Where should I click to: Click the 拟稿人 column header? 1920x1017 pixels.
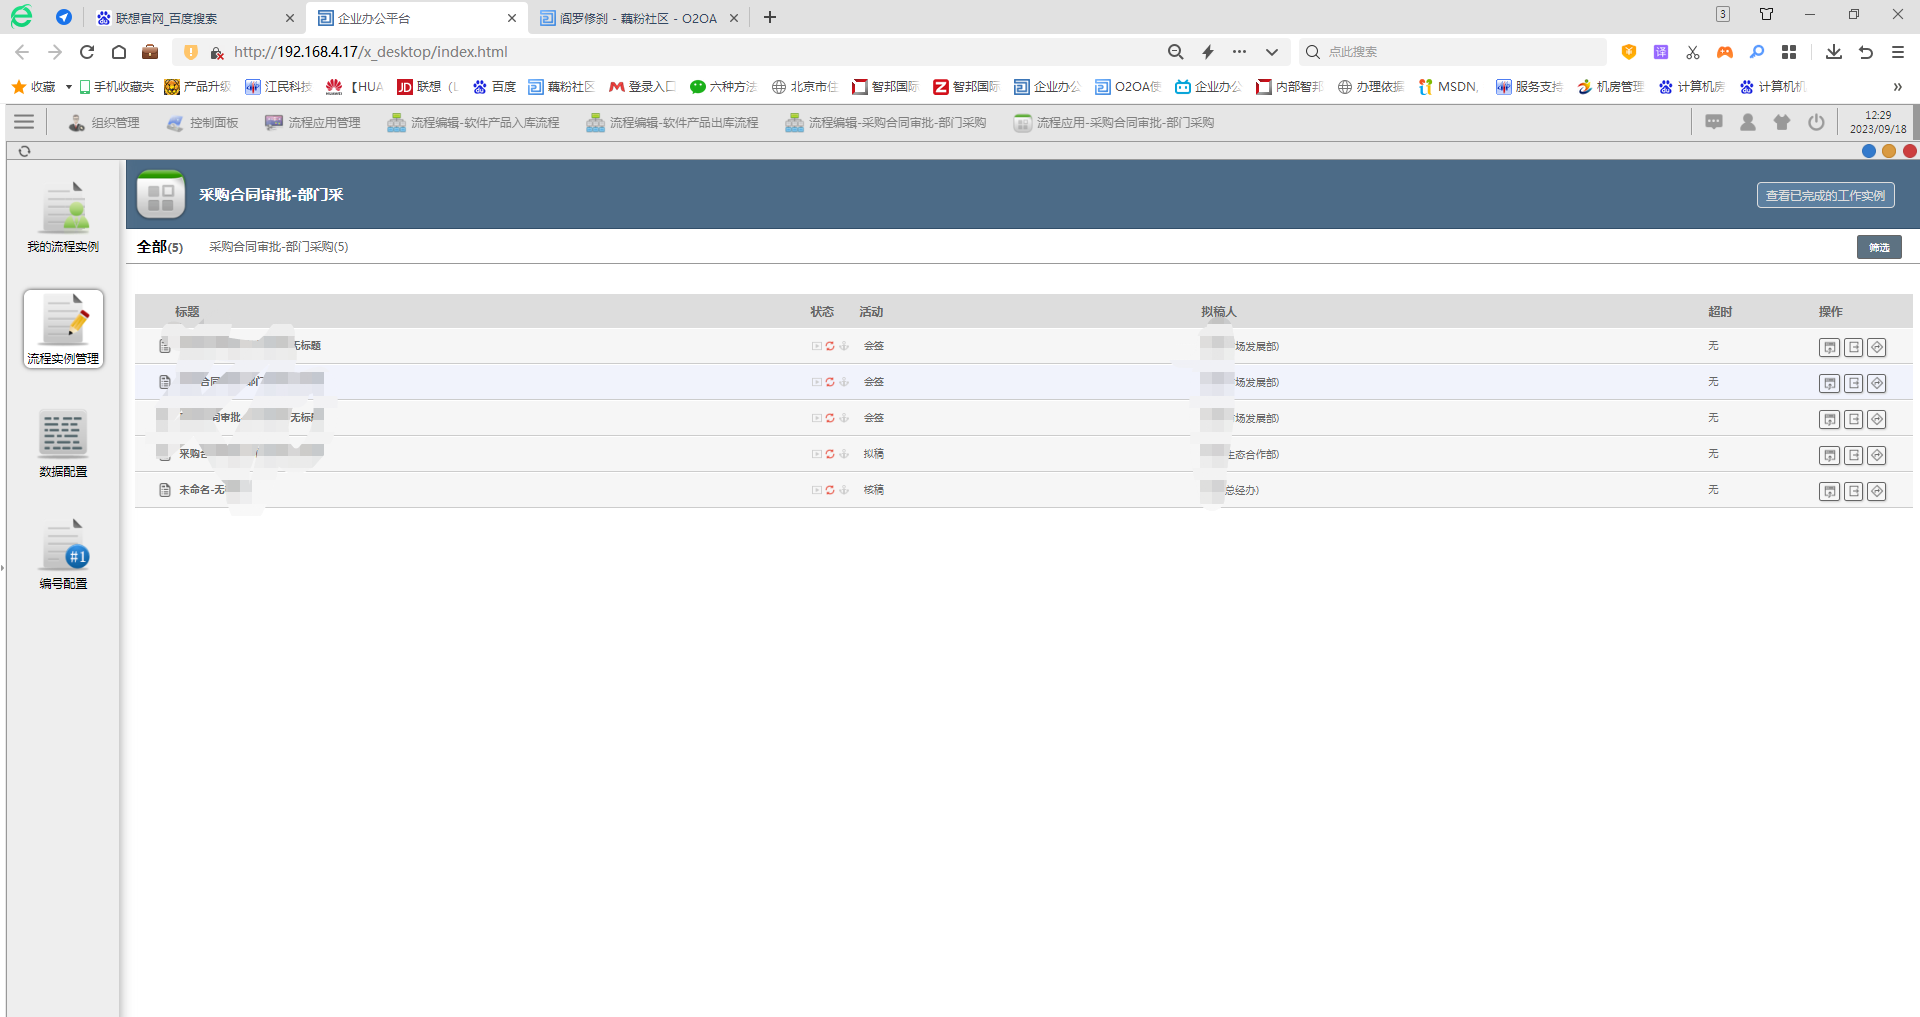[x=1219, y=312]
